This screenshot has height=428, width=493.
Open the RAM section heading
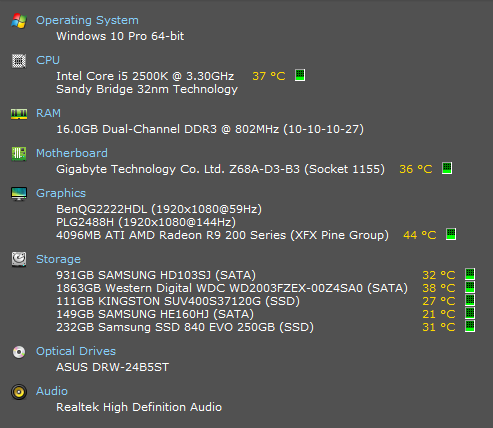(48, 113)
